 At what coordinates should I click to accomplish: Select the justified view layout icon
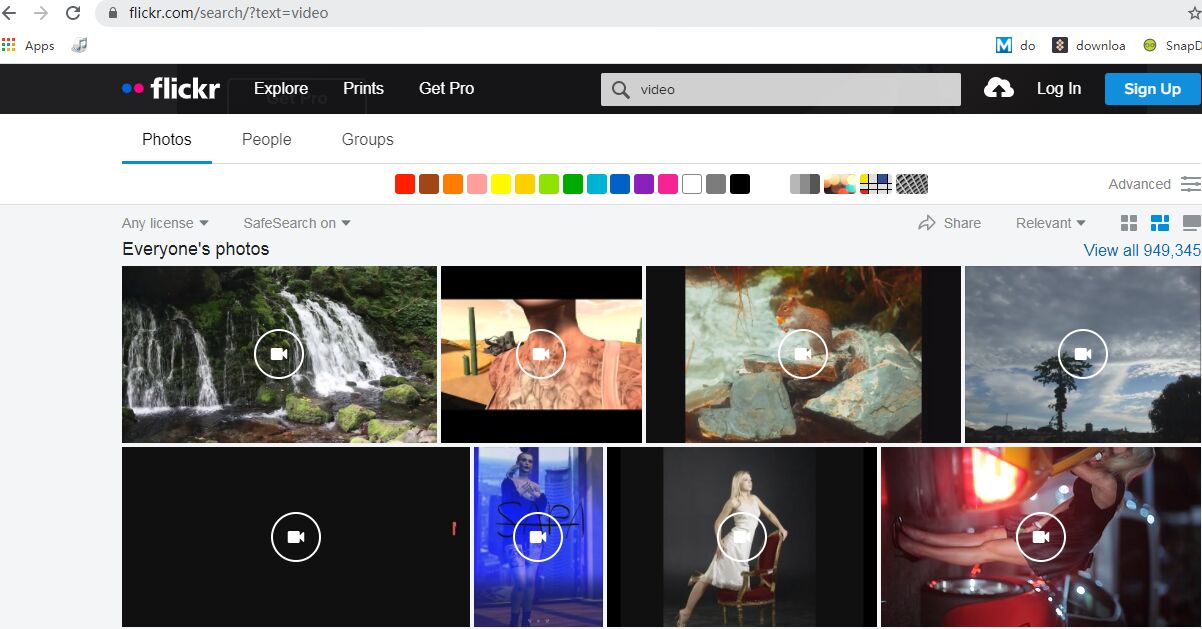tap(1160, 223)
